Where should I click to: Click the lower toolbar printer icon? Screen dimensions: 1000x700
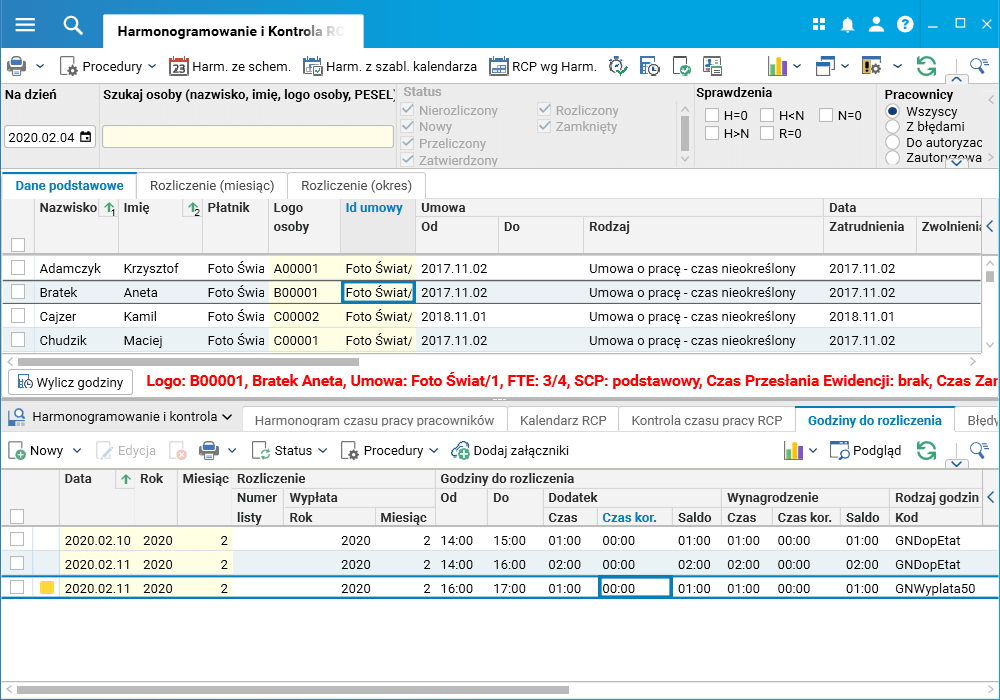(209, 451)
